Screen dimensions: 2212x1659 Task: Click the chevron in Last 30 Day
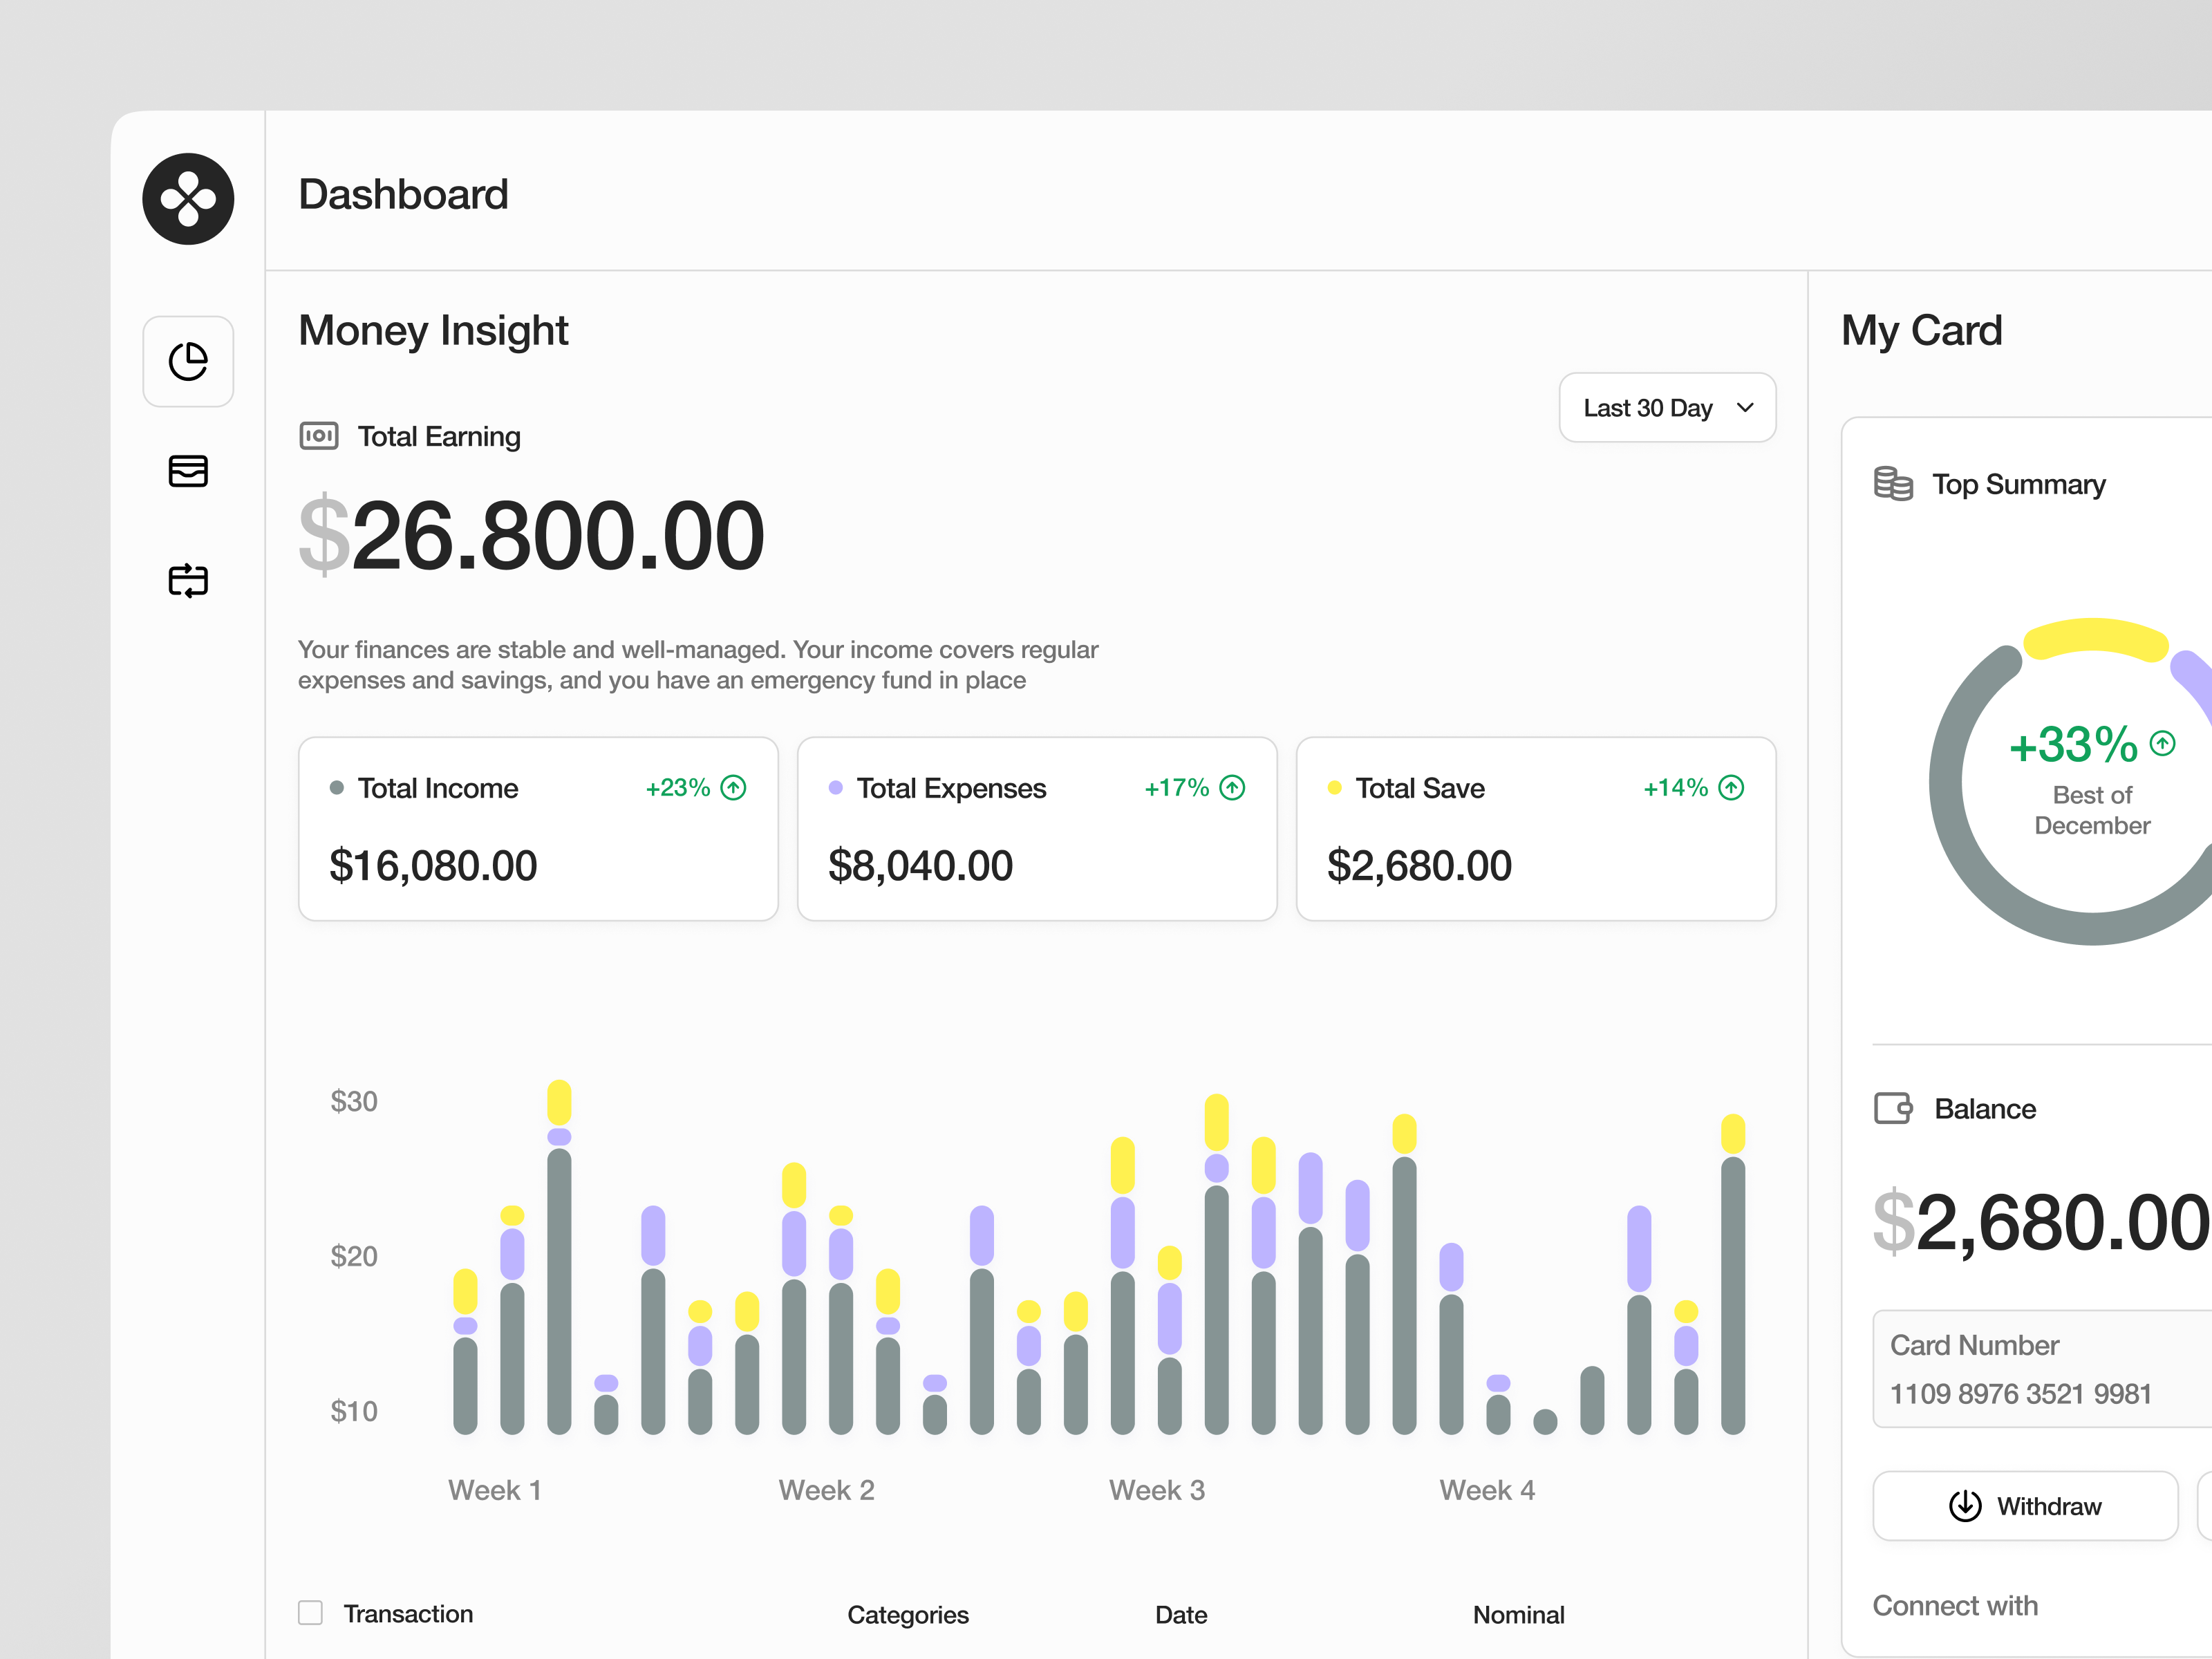1745,408
